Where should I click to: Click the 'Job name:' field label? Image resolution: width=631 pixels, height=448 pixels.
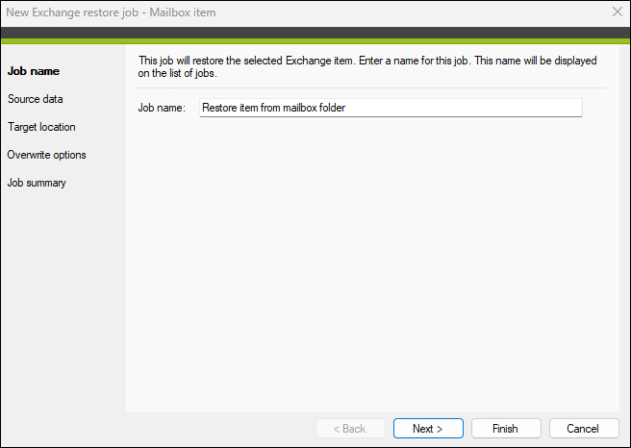coord(162,108)
